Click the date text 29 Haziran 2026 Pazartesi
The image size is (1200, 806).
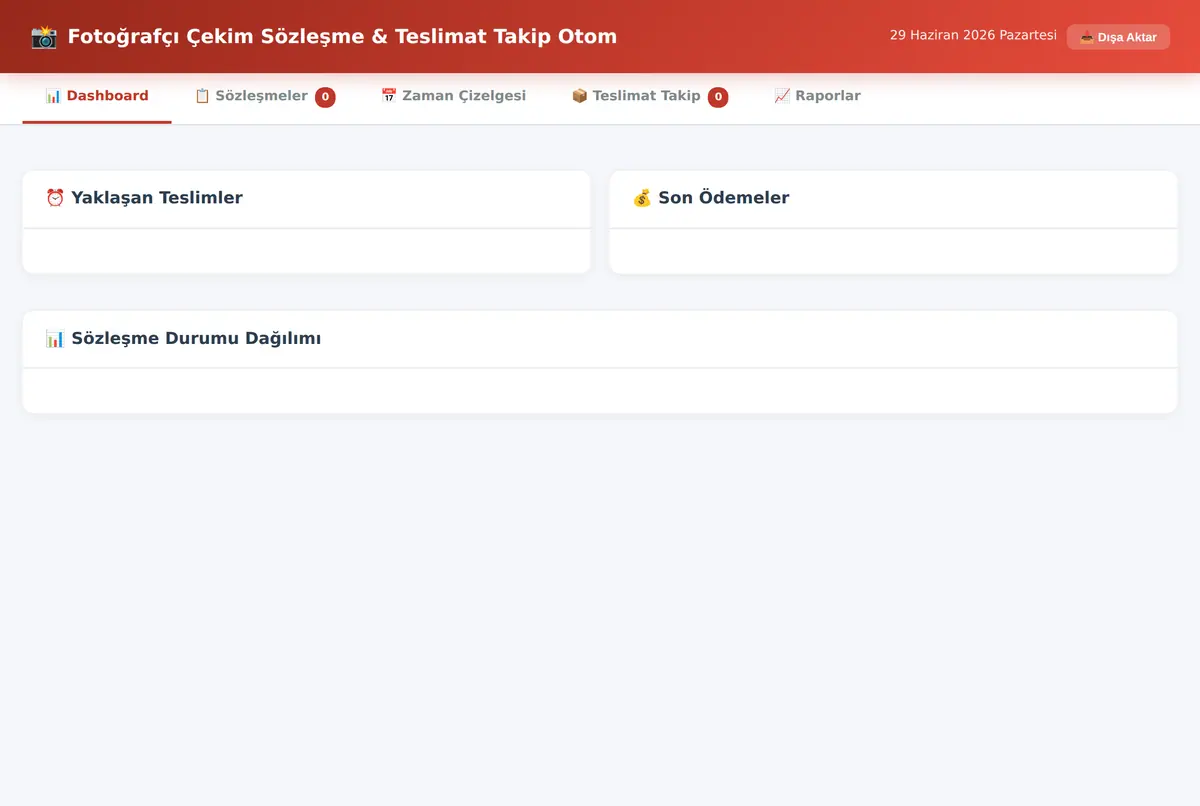pos(973,35)
